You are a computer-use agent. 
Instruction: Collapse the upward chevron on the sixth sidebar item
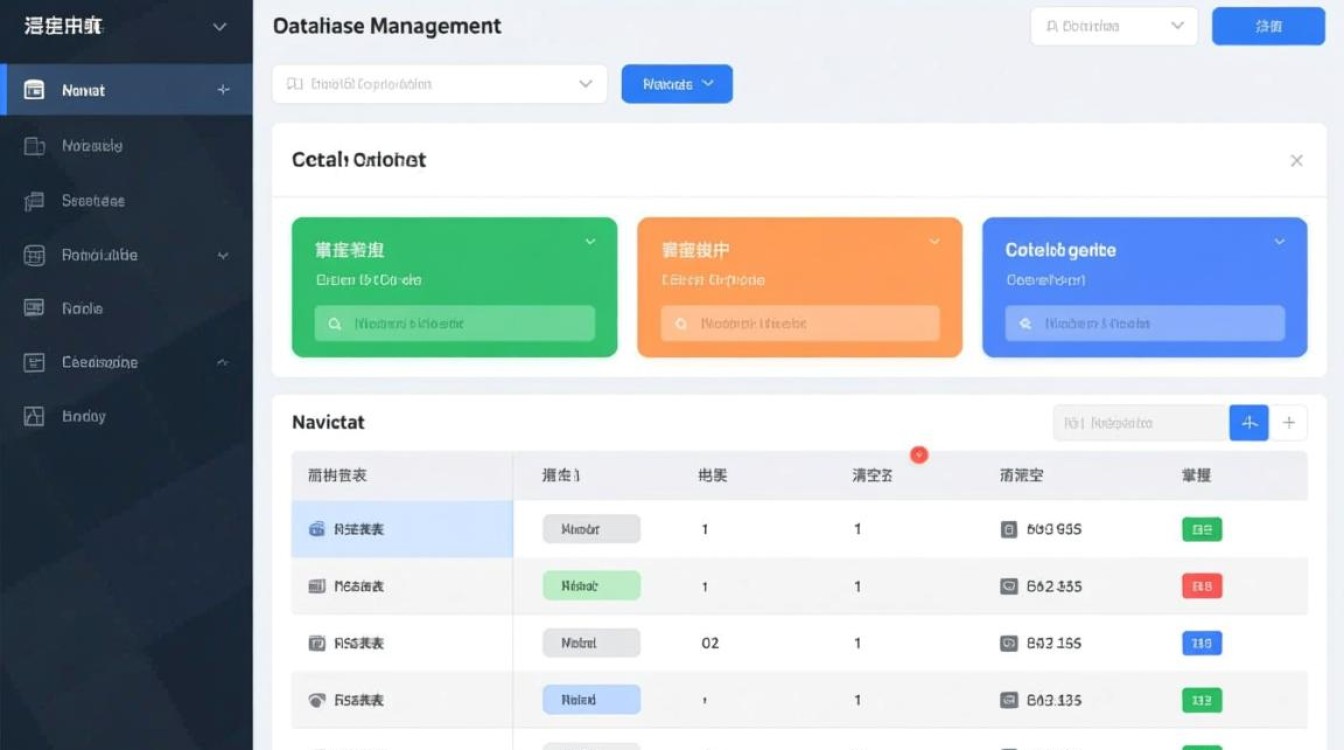pyautogui.click(x=223, y=362)
